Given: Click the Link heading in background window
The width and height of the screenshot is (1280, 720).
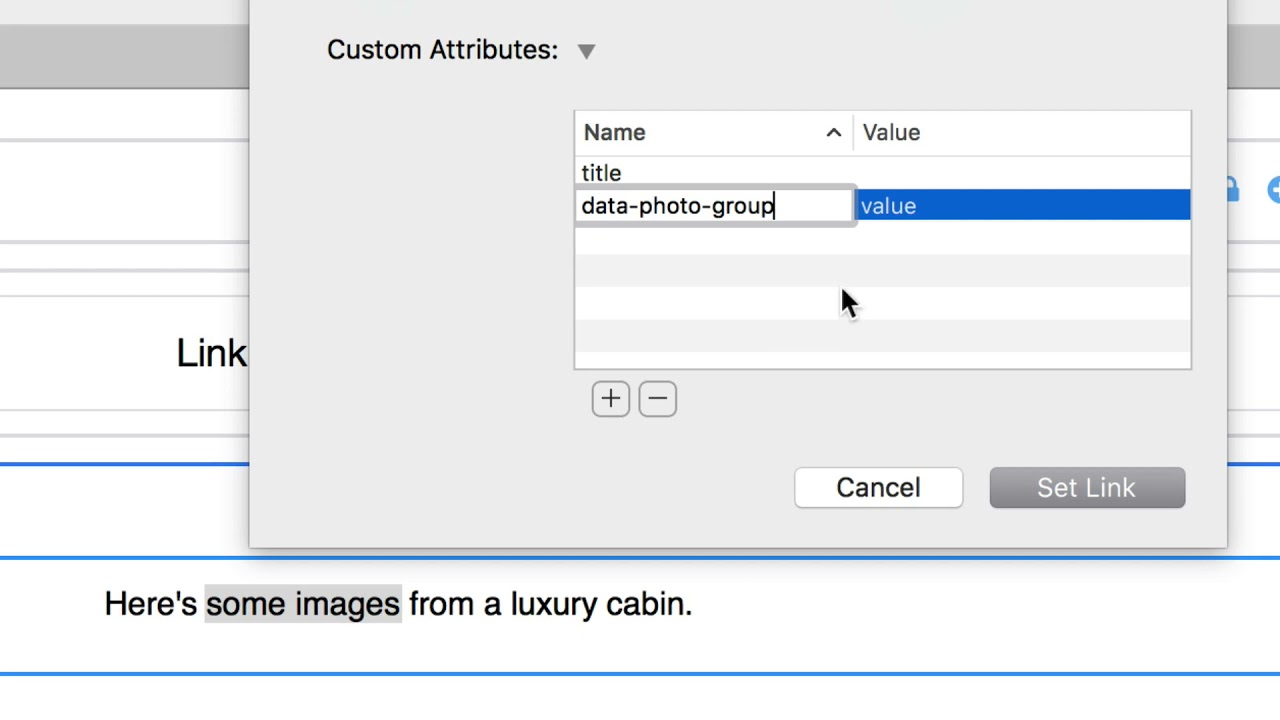Looking at the screenshot, I should pos(211,353).
